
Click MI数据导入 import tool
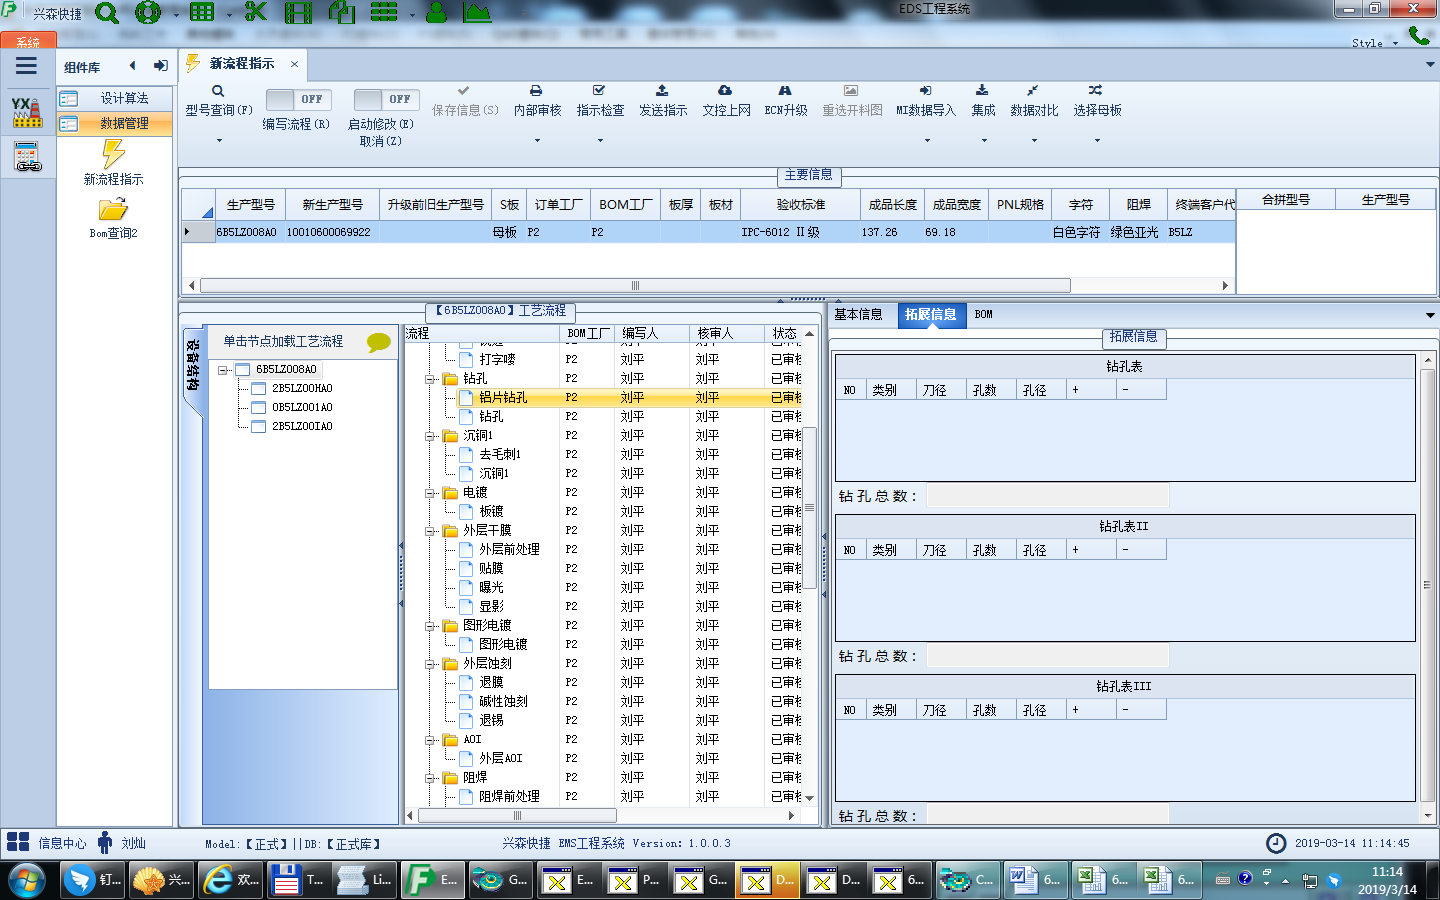pyautogui.click(x=926, y=100)
